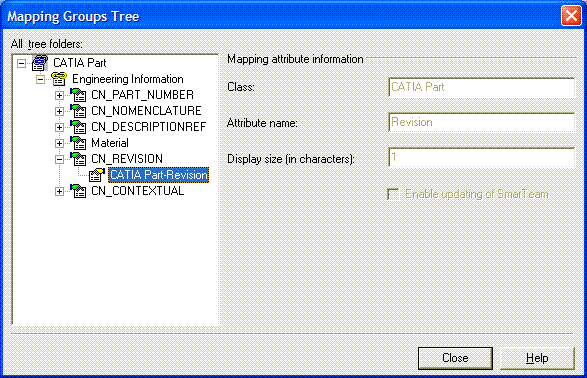Toggle Enable updating of SmarTeam checkbox

(393, 194)
